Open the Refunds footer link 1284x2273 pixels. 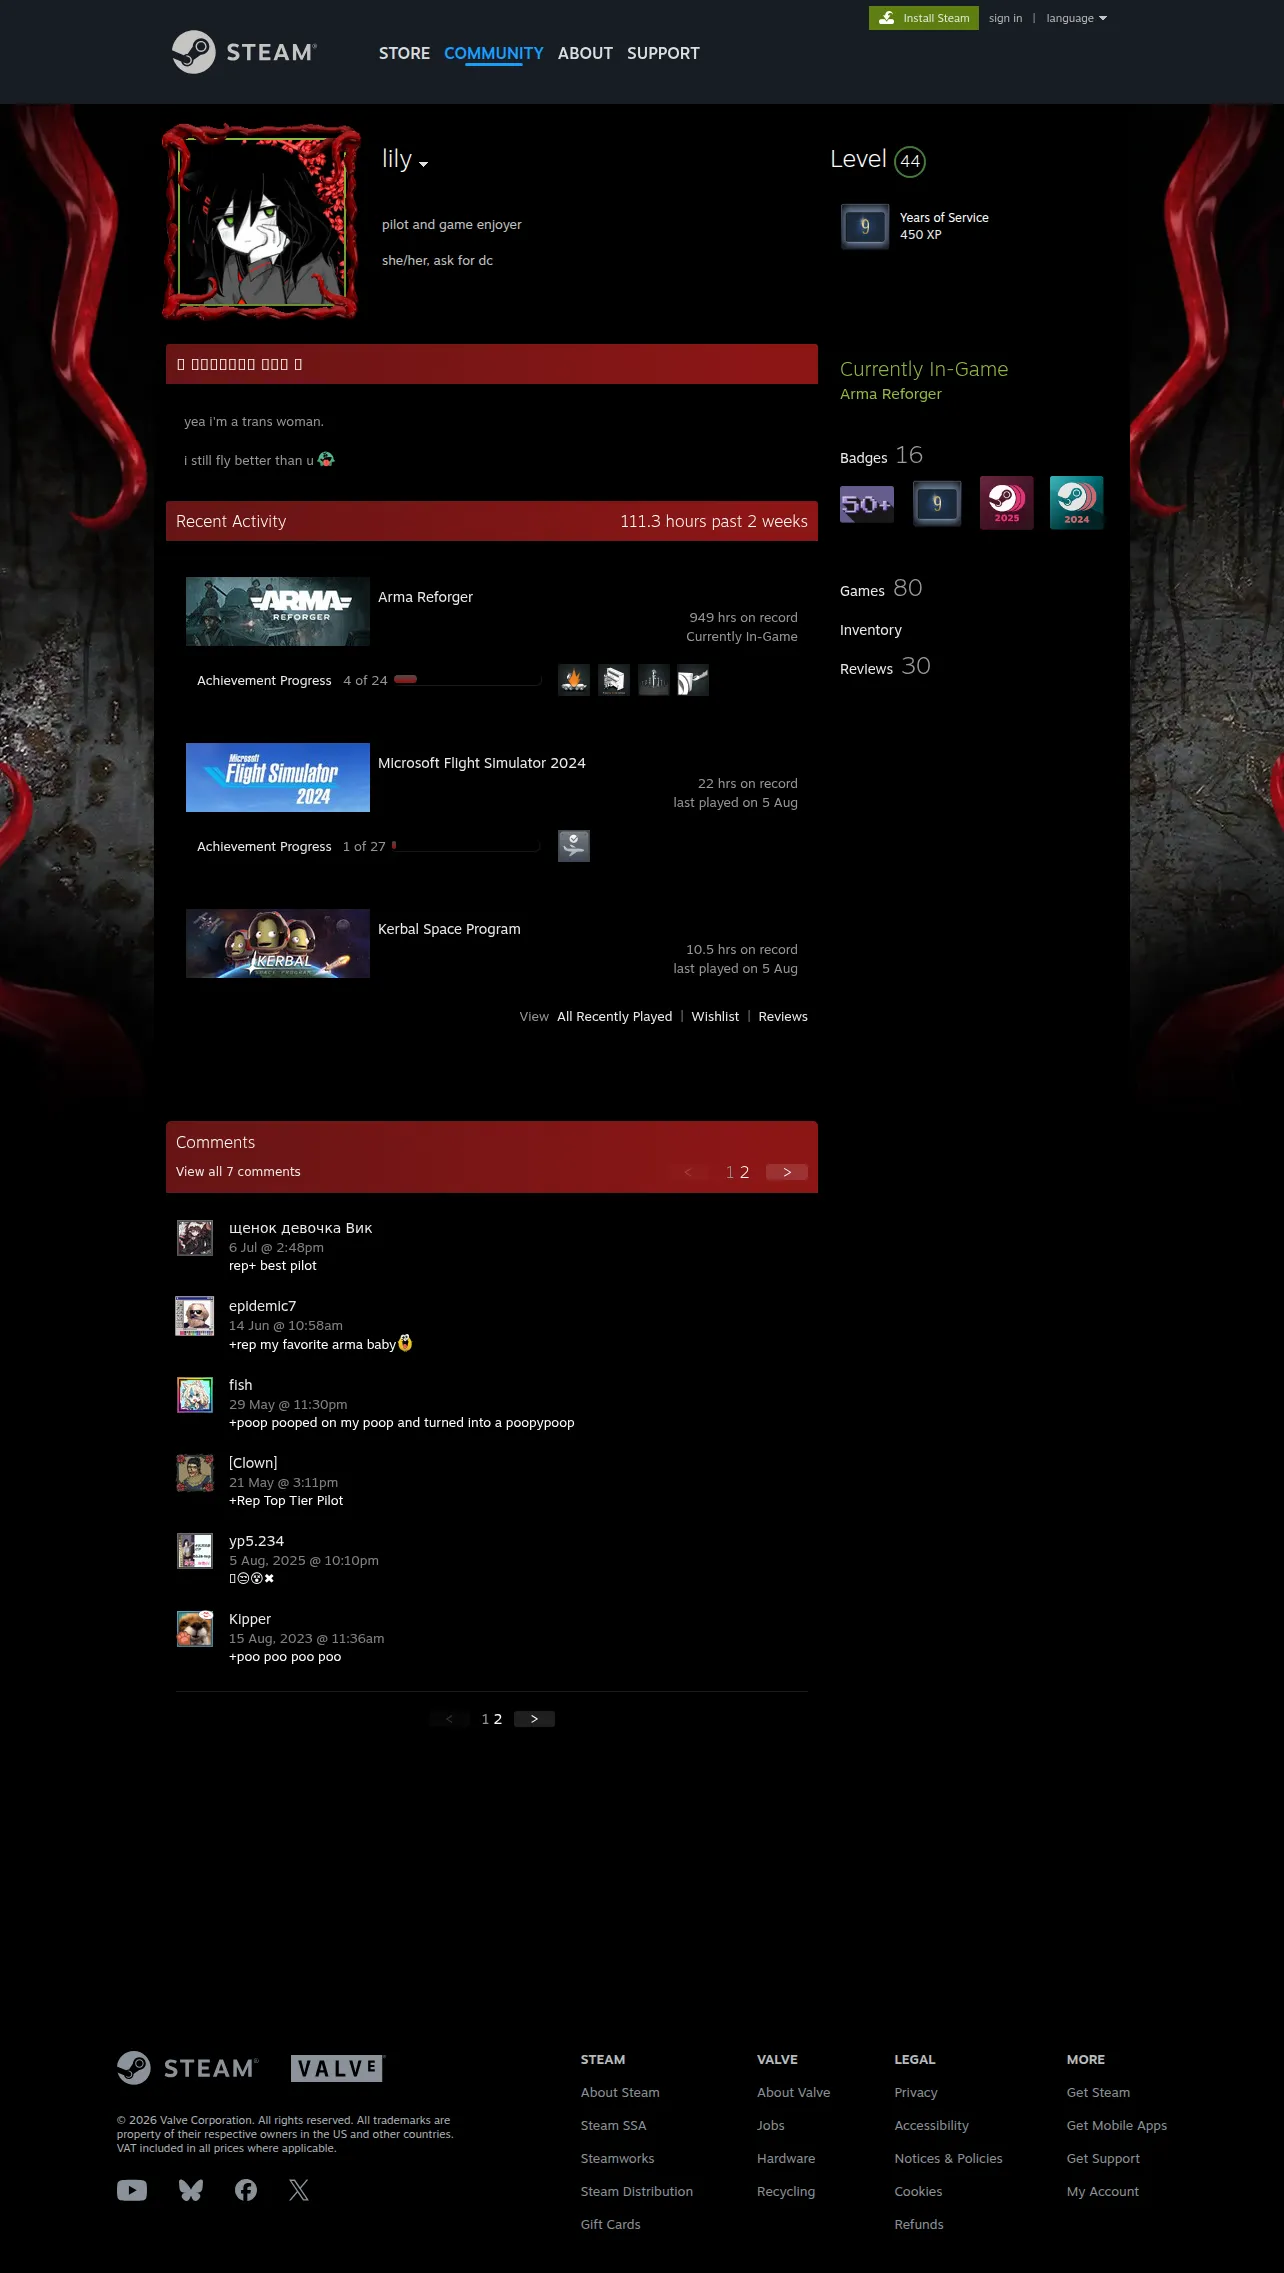919,2224
